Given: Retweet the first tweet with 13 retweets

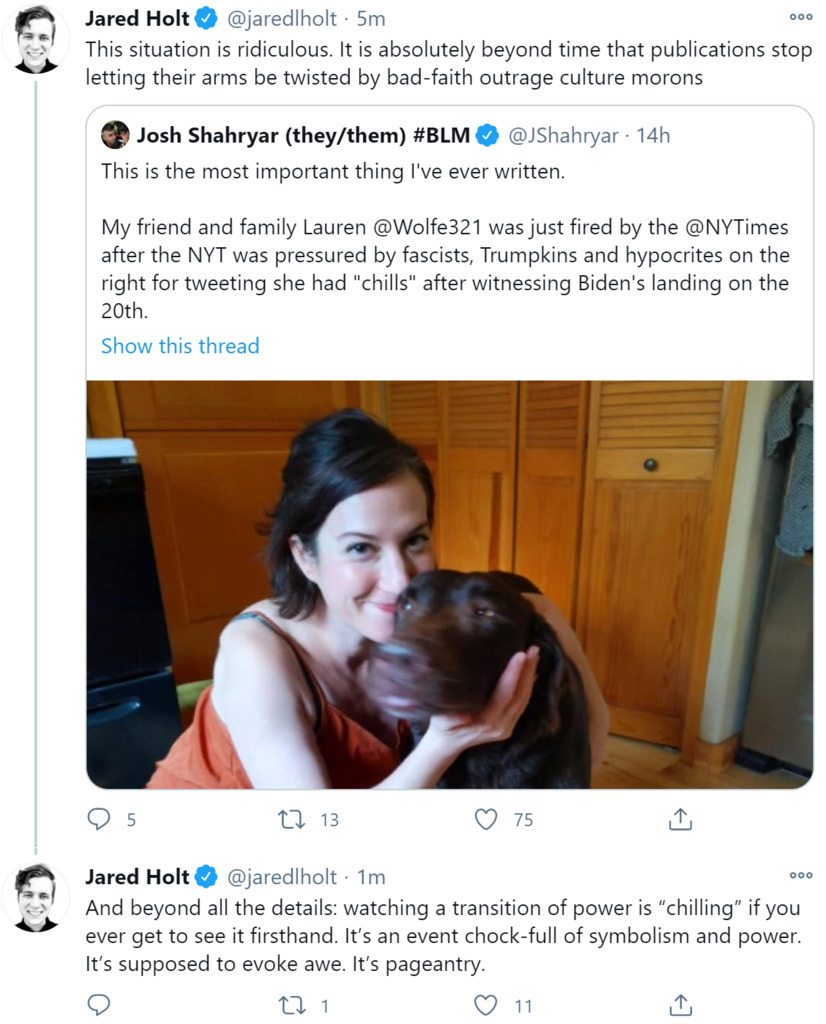Looking at the screenshot, I should pos(290,820).
